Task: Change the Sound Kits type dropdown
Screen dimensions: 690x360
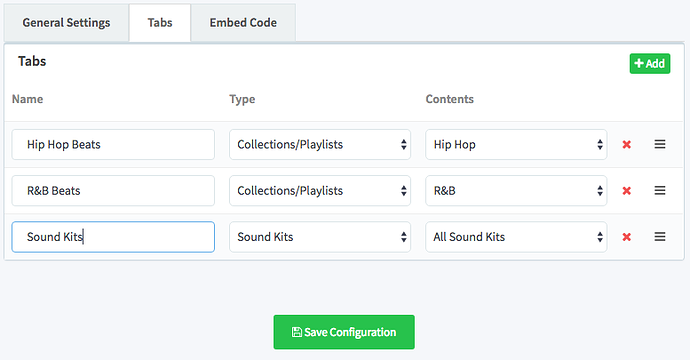Action: pos(320,237)
